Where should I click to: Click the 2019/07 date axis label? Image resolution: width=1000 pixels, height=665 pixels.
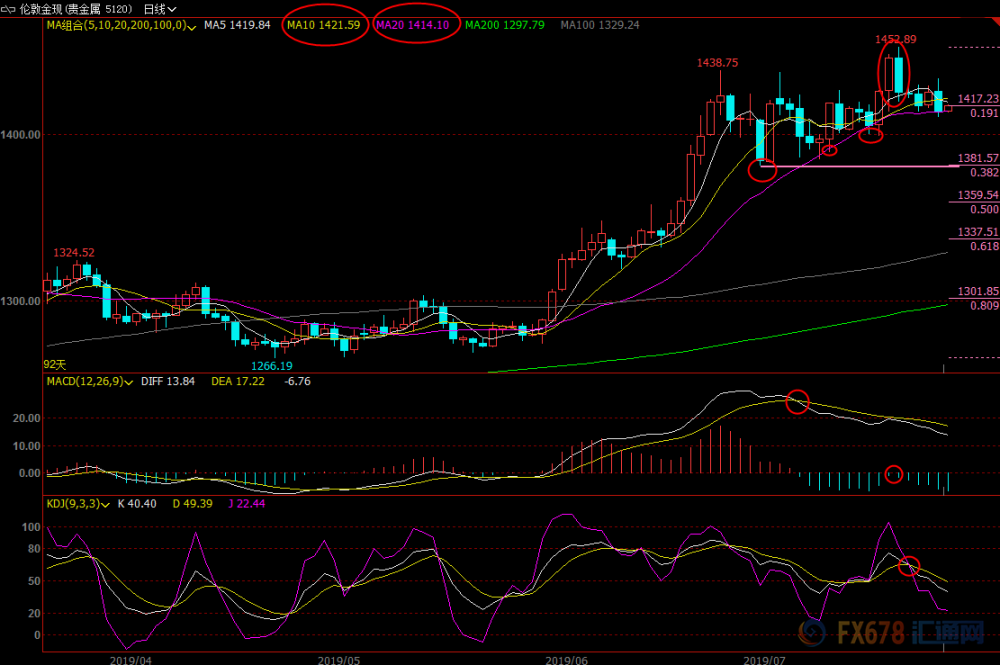point(764,659)
